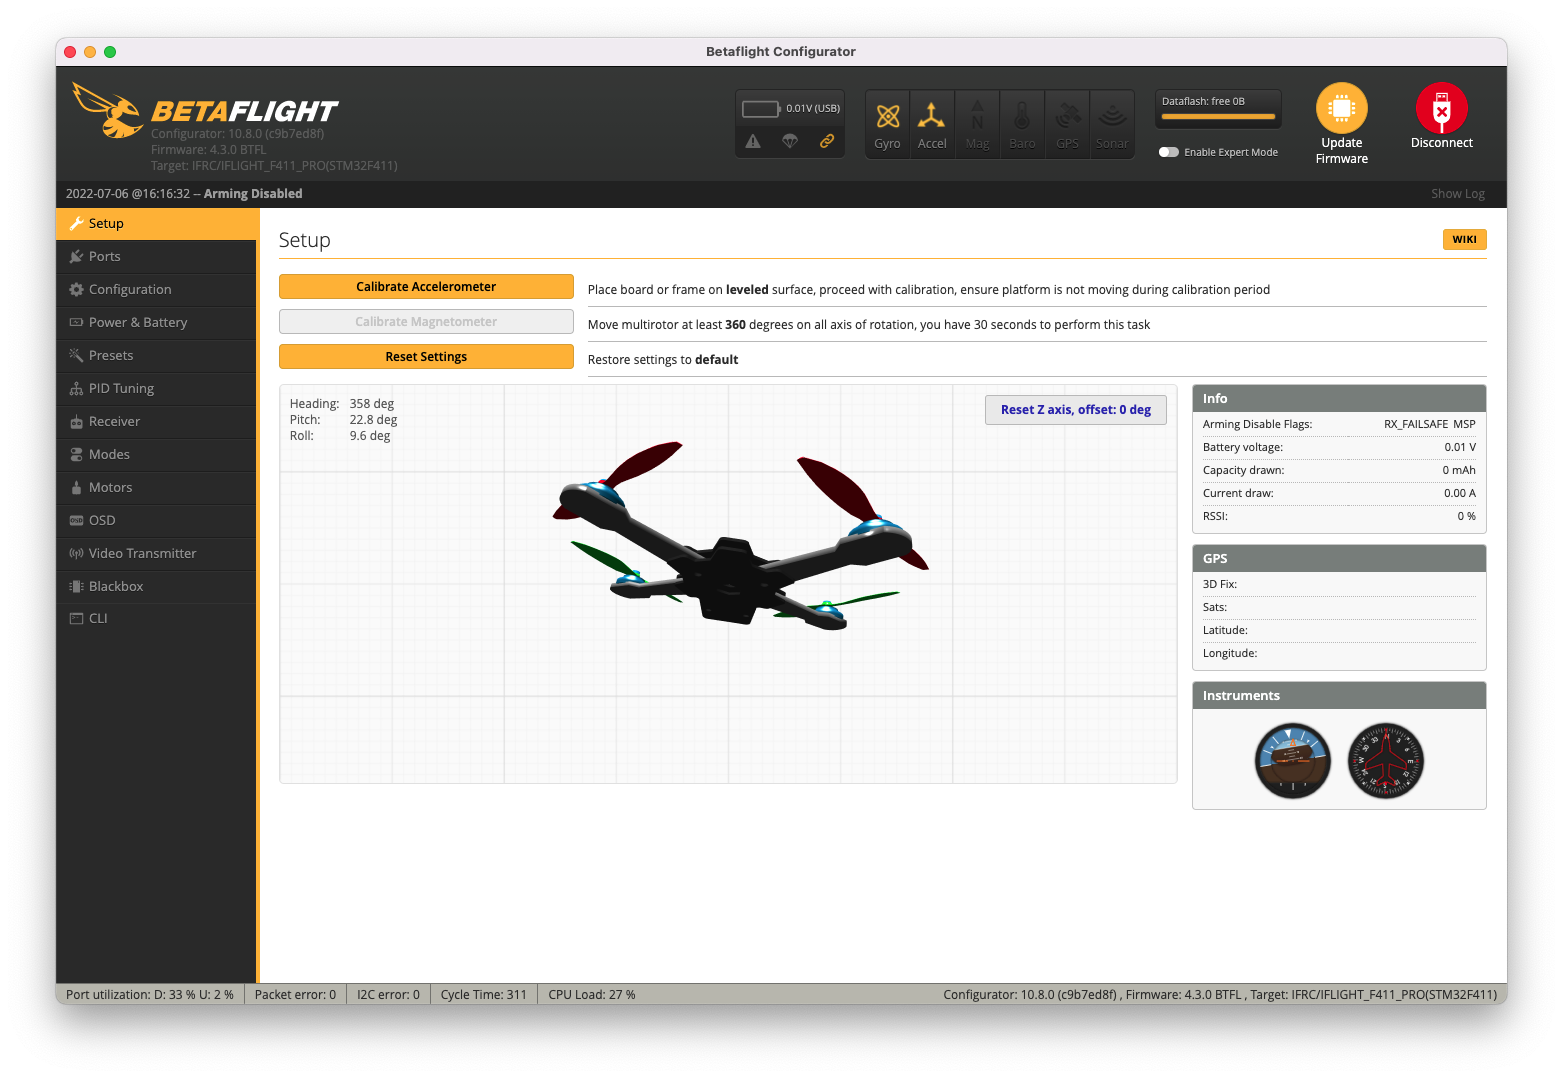The image size is (1563, 1078).
Task: Click the Betaflight bee logo
Action: click(x=108, y=110)
